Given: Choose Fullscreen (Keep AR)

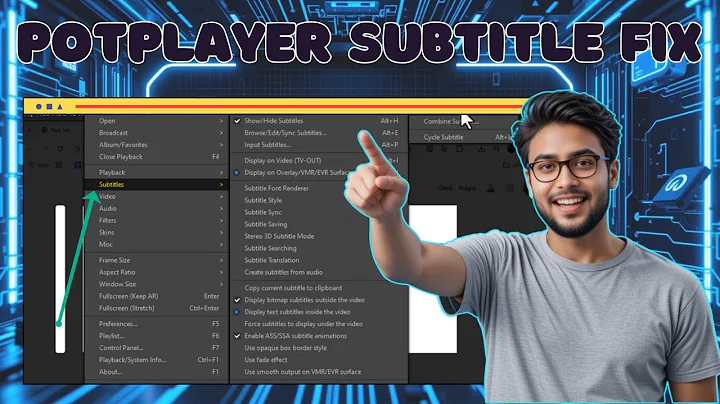Looking at the screenshot, I should pyautogui.click(x=157, y=296).
